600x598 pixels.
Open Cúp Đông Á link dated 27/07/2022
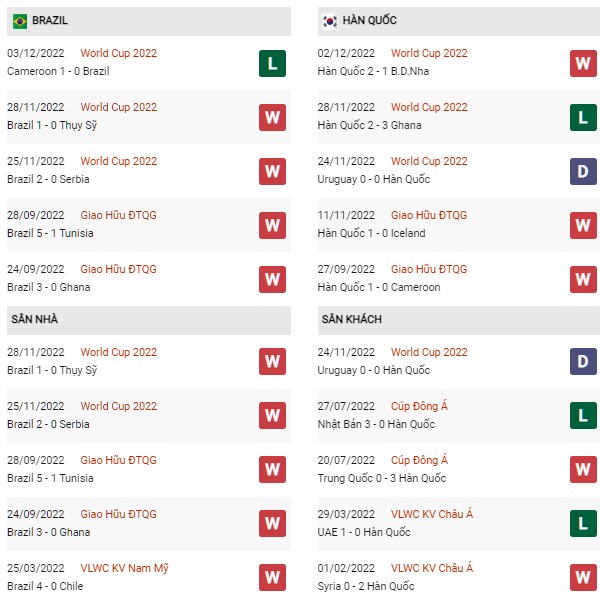[x=419, y=406]
